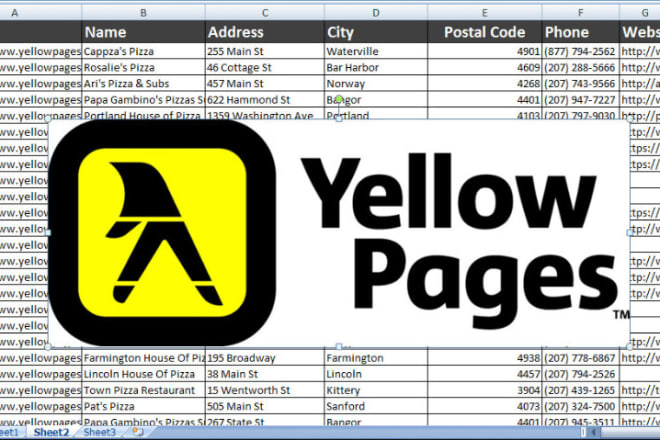Select postal code 4073 cell

tap(484, 406)
